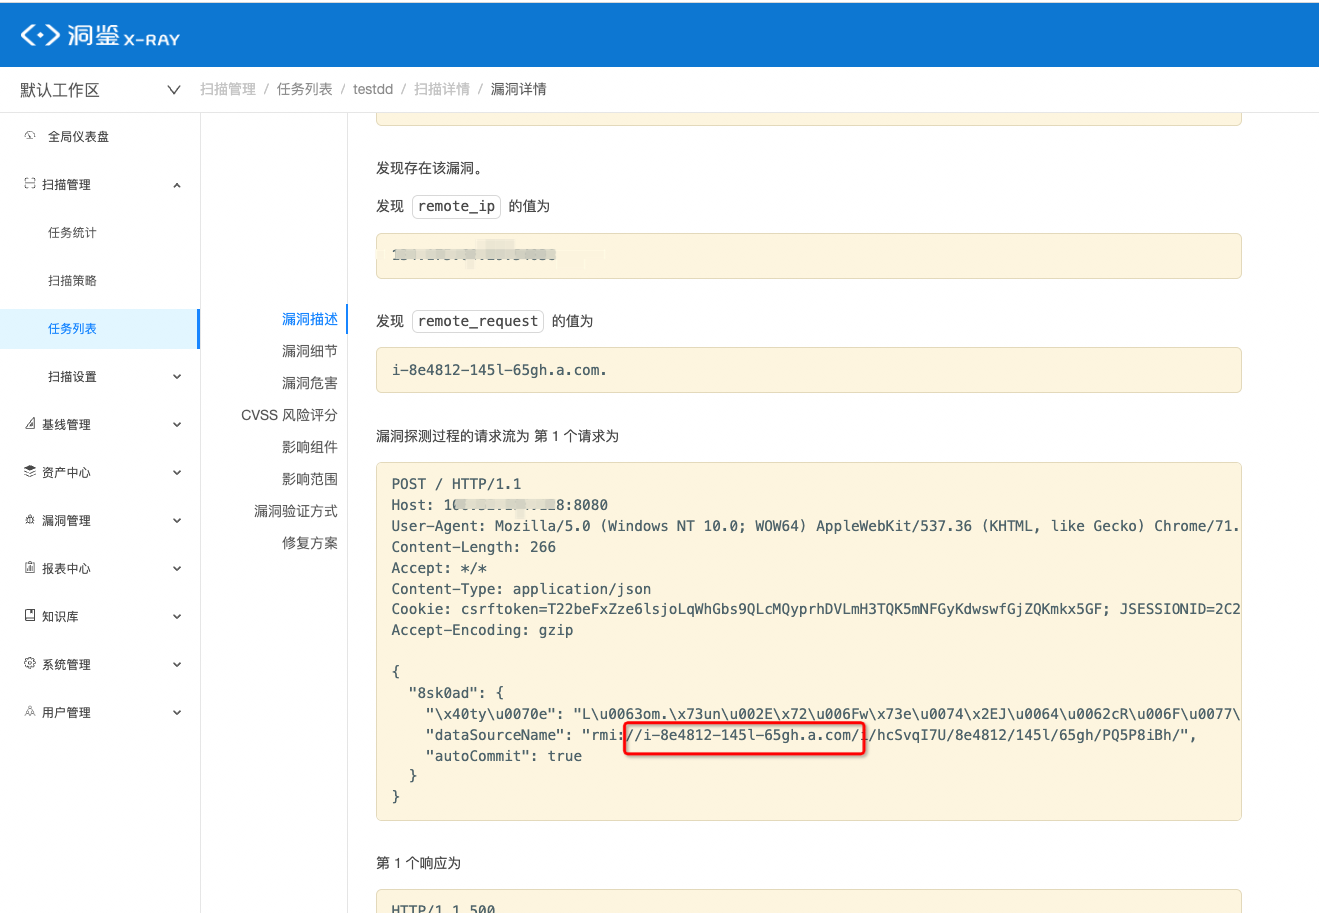This screenshot has height=913, width=1319.
Task: Click the system management gear icon
Action: pyautogui.click(x=30, y=664)
